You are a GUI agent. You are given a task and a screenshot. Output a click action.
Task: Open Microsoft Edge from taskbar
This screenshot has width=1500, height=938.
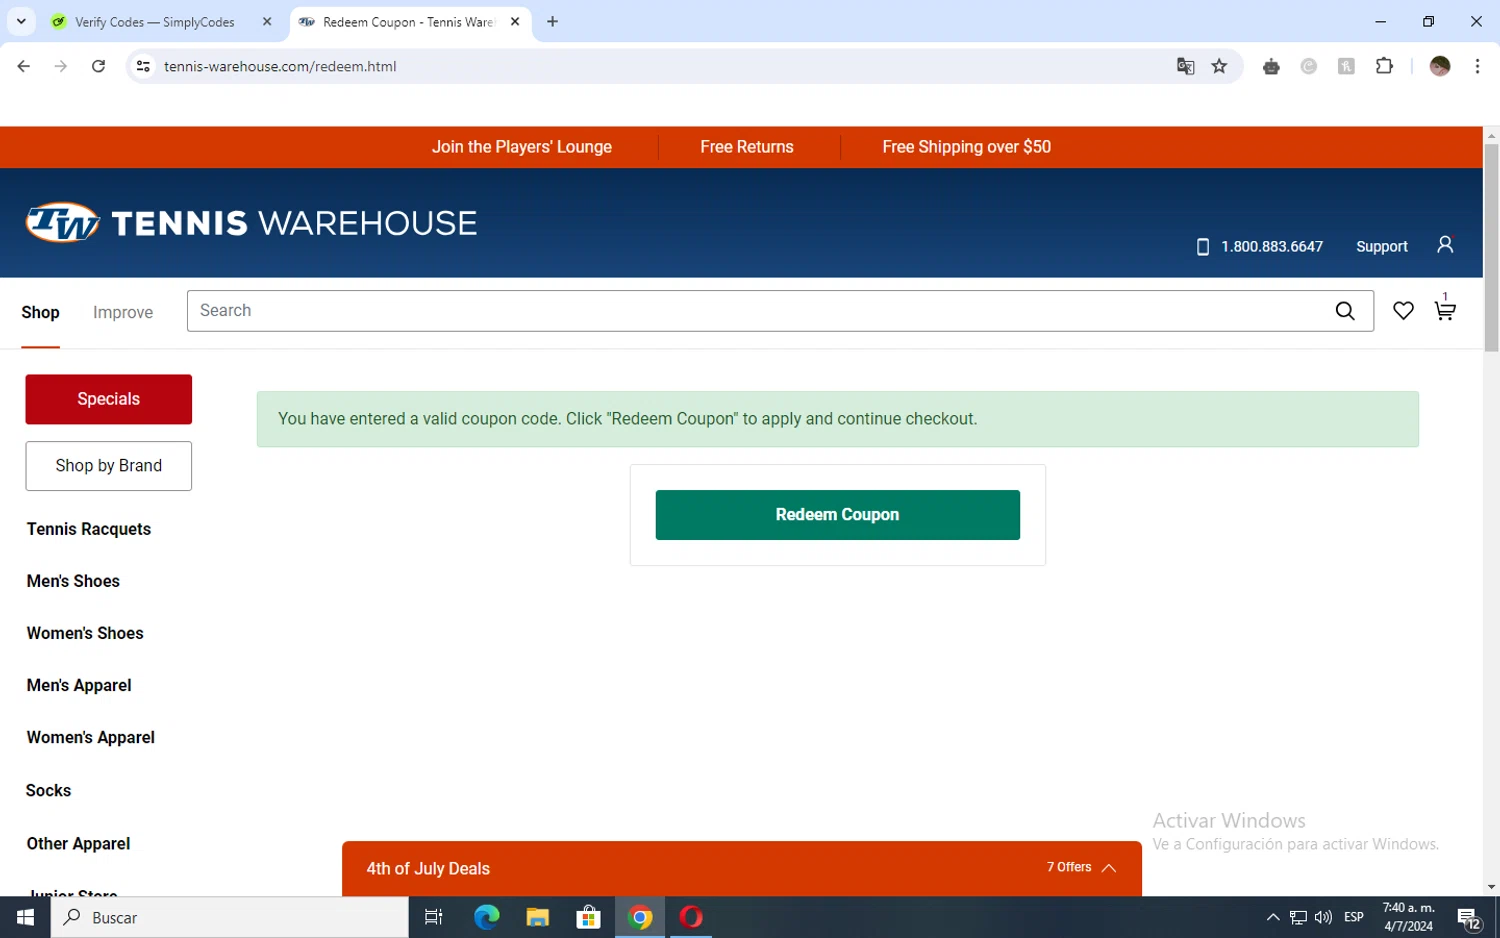coord(486,917)
